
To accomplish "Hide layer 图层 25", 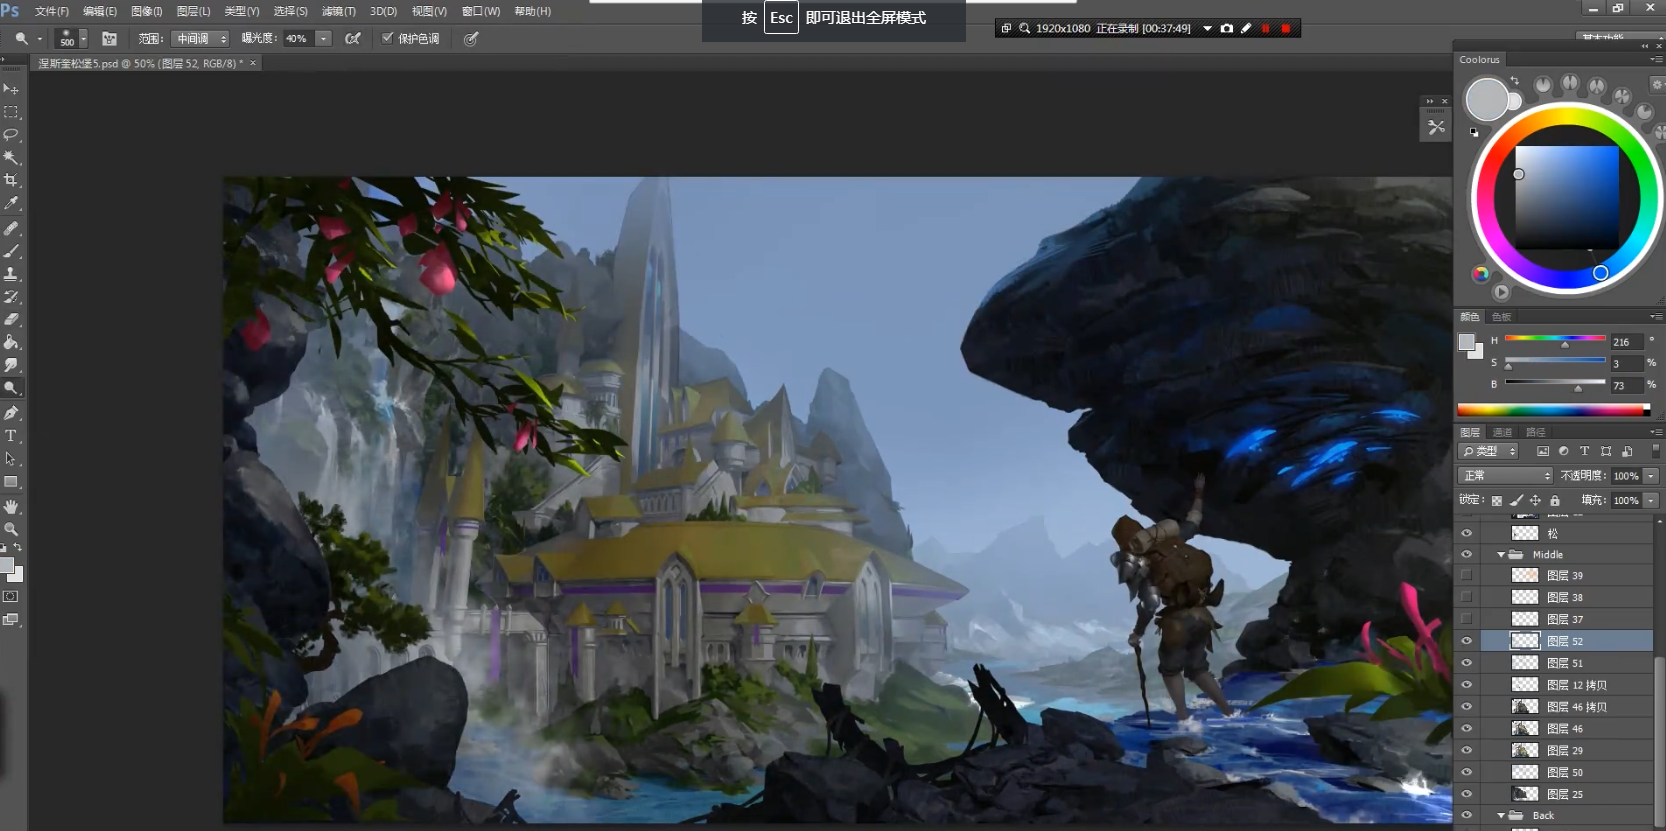I will coord(1467,794).
